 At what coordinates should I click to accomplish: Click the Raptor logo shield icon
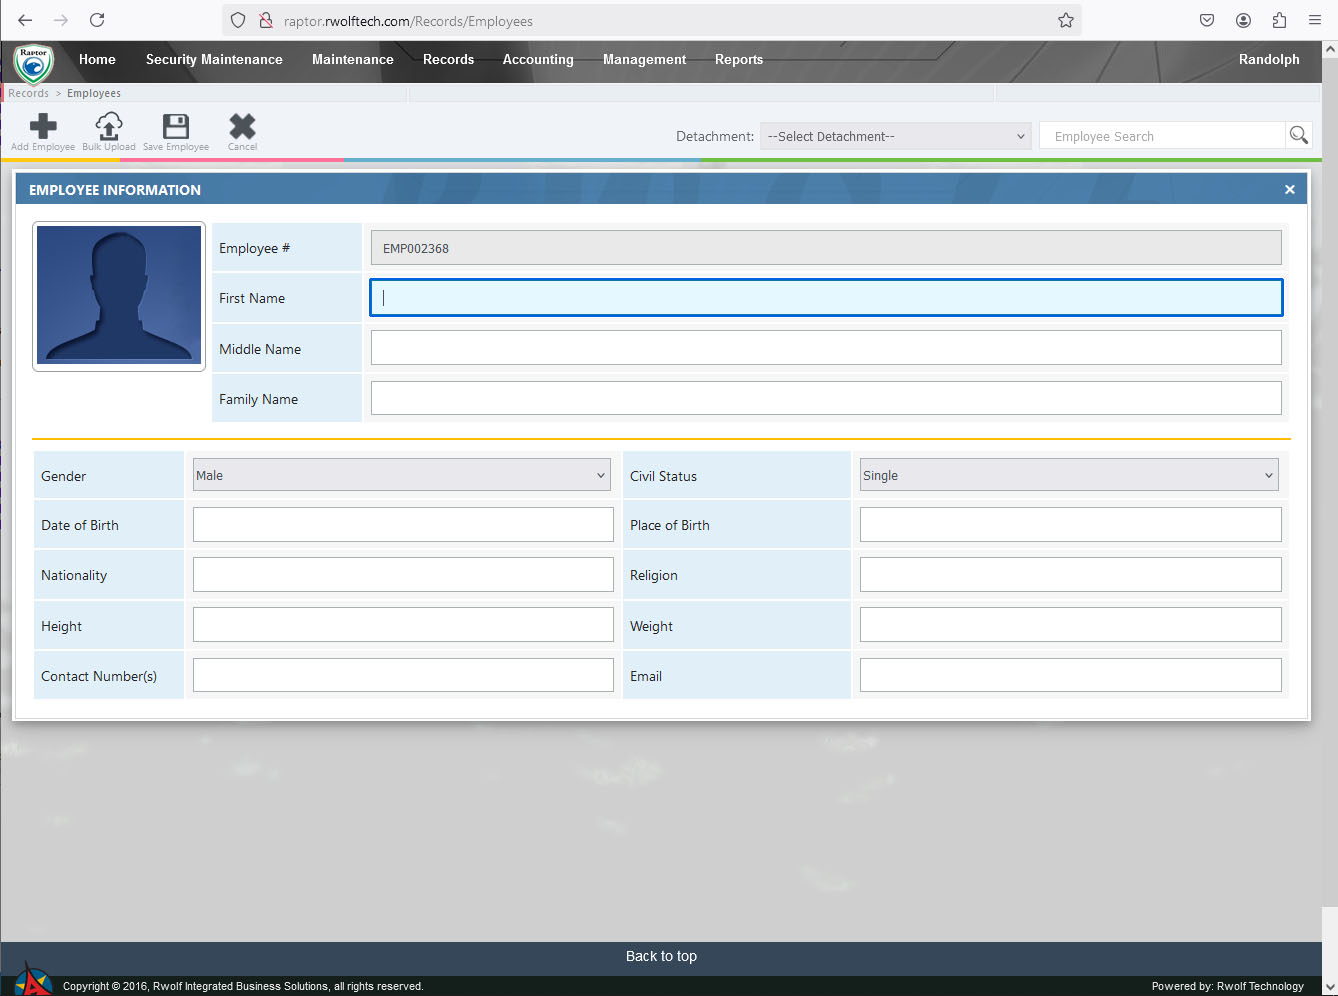[x=33, y=63]
